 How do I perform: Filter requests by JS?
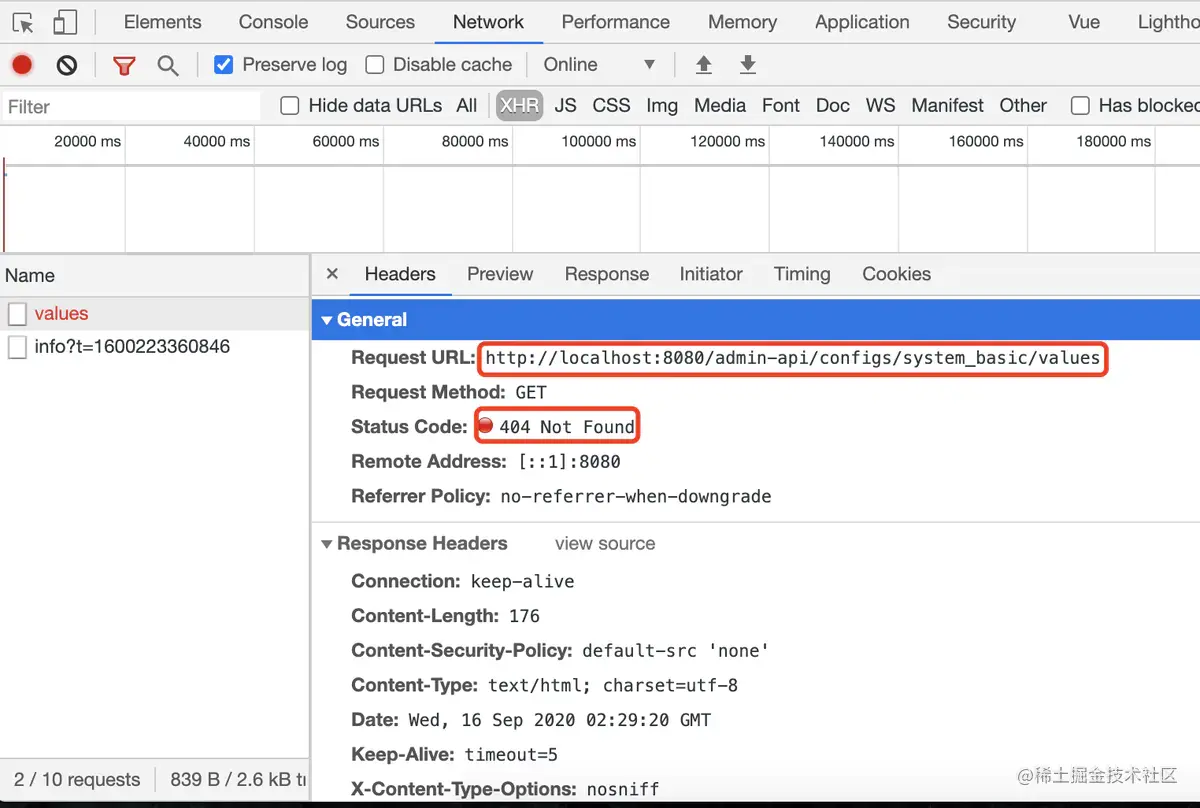566,106
